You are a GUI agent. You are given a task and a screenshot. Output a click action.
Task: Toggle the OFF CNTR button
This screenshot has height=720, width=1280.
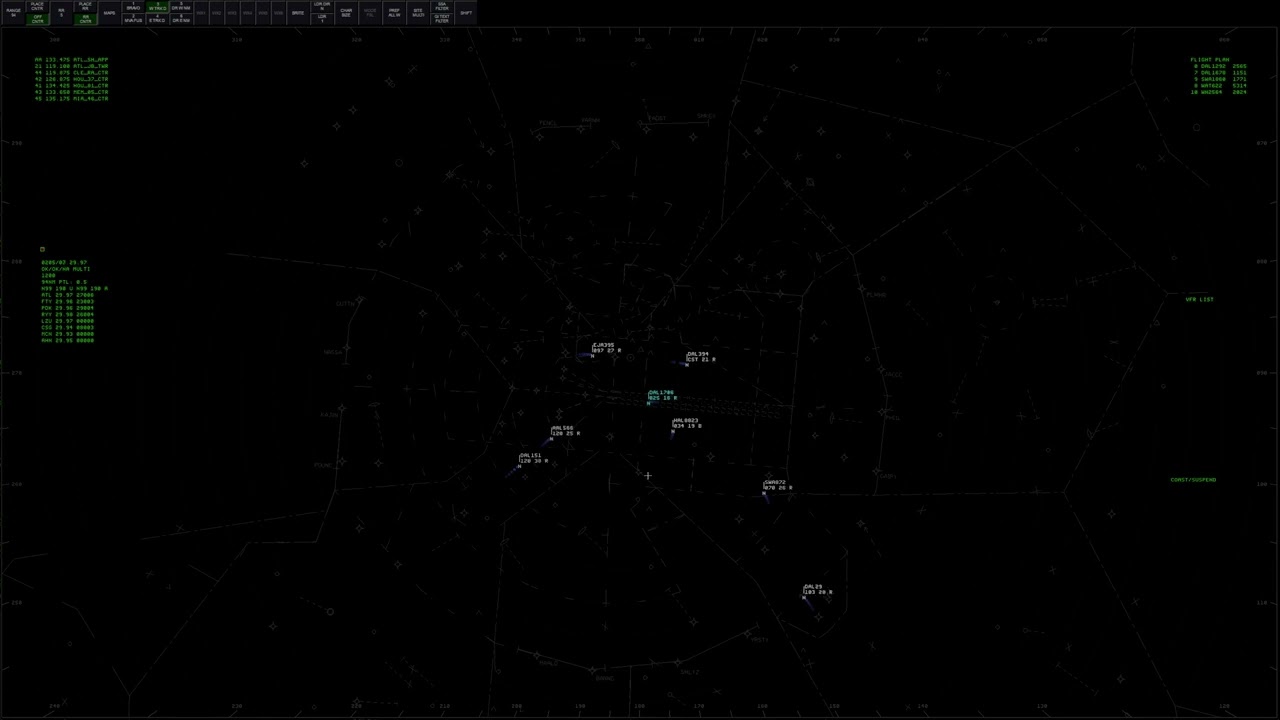point(37,18)
